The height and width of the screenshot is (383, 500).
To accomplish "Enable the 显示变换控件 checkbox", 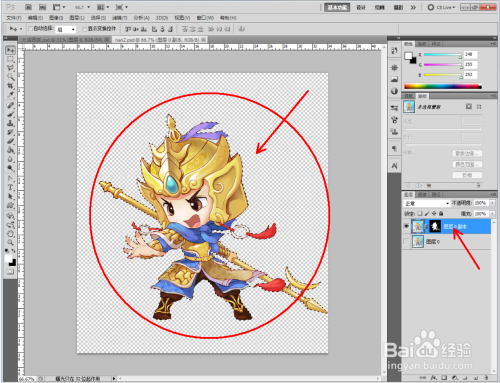I will [x=84, y=29].
